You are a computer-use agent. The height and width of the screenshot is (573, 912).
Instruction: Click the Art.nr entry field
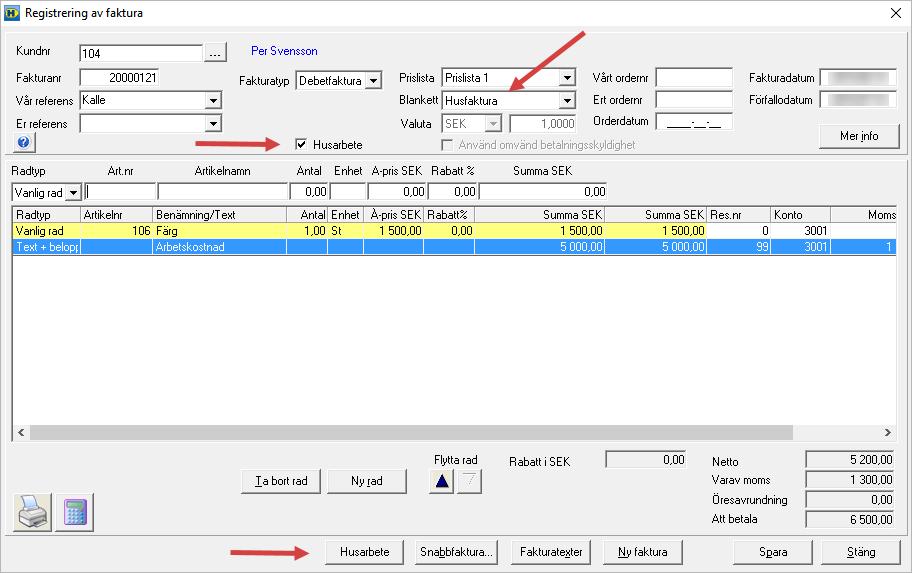[120, 191]
